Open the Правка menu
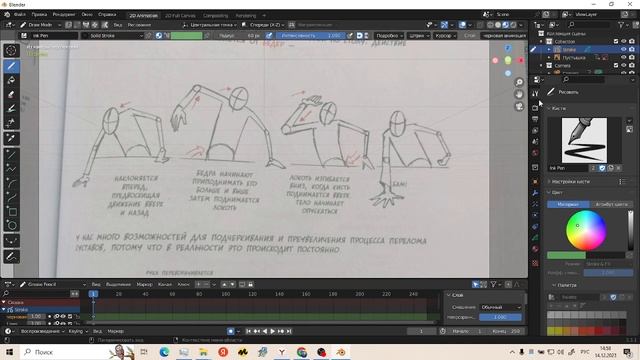Viewport: 640px width, 360px height. (39, 15)
